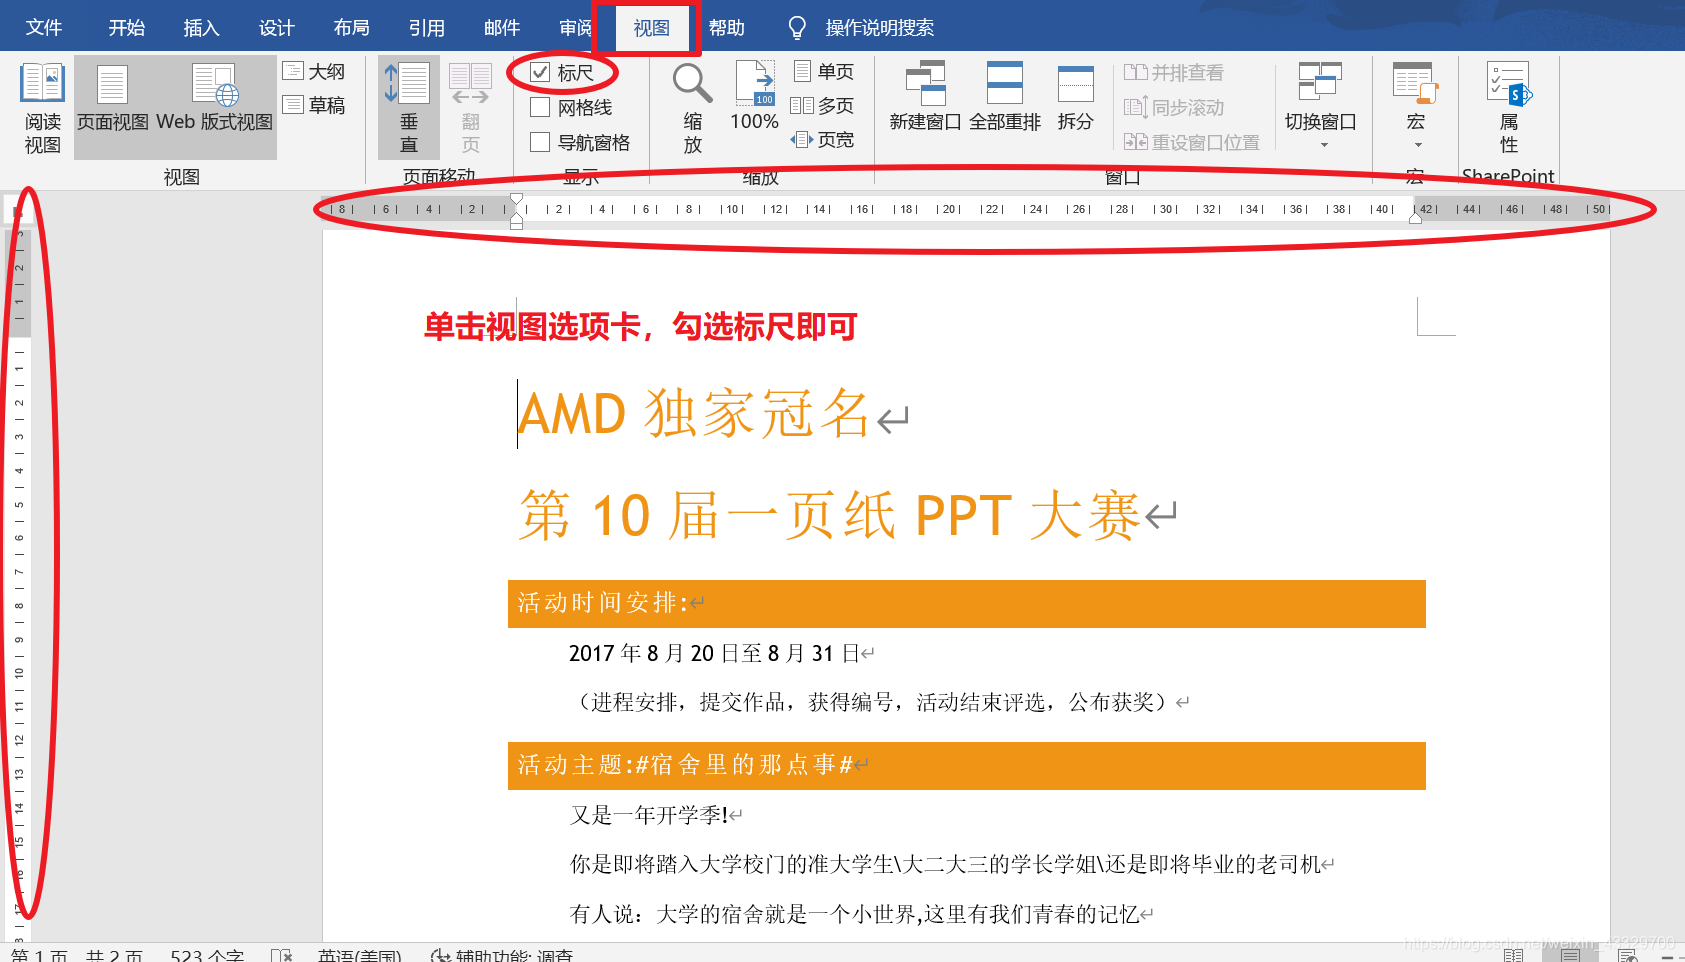The height and width of the screenshot is (962, 1685).
Task: Open SharePoint Properties (属性)
Action: coord(1509,108)
